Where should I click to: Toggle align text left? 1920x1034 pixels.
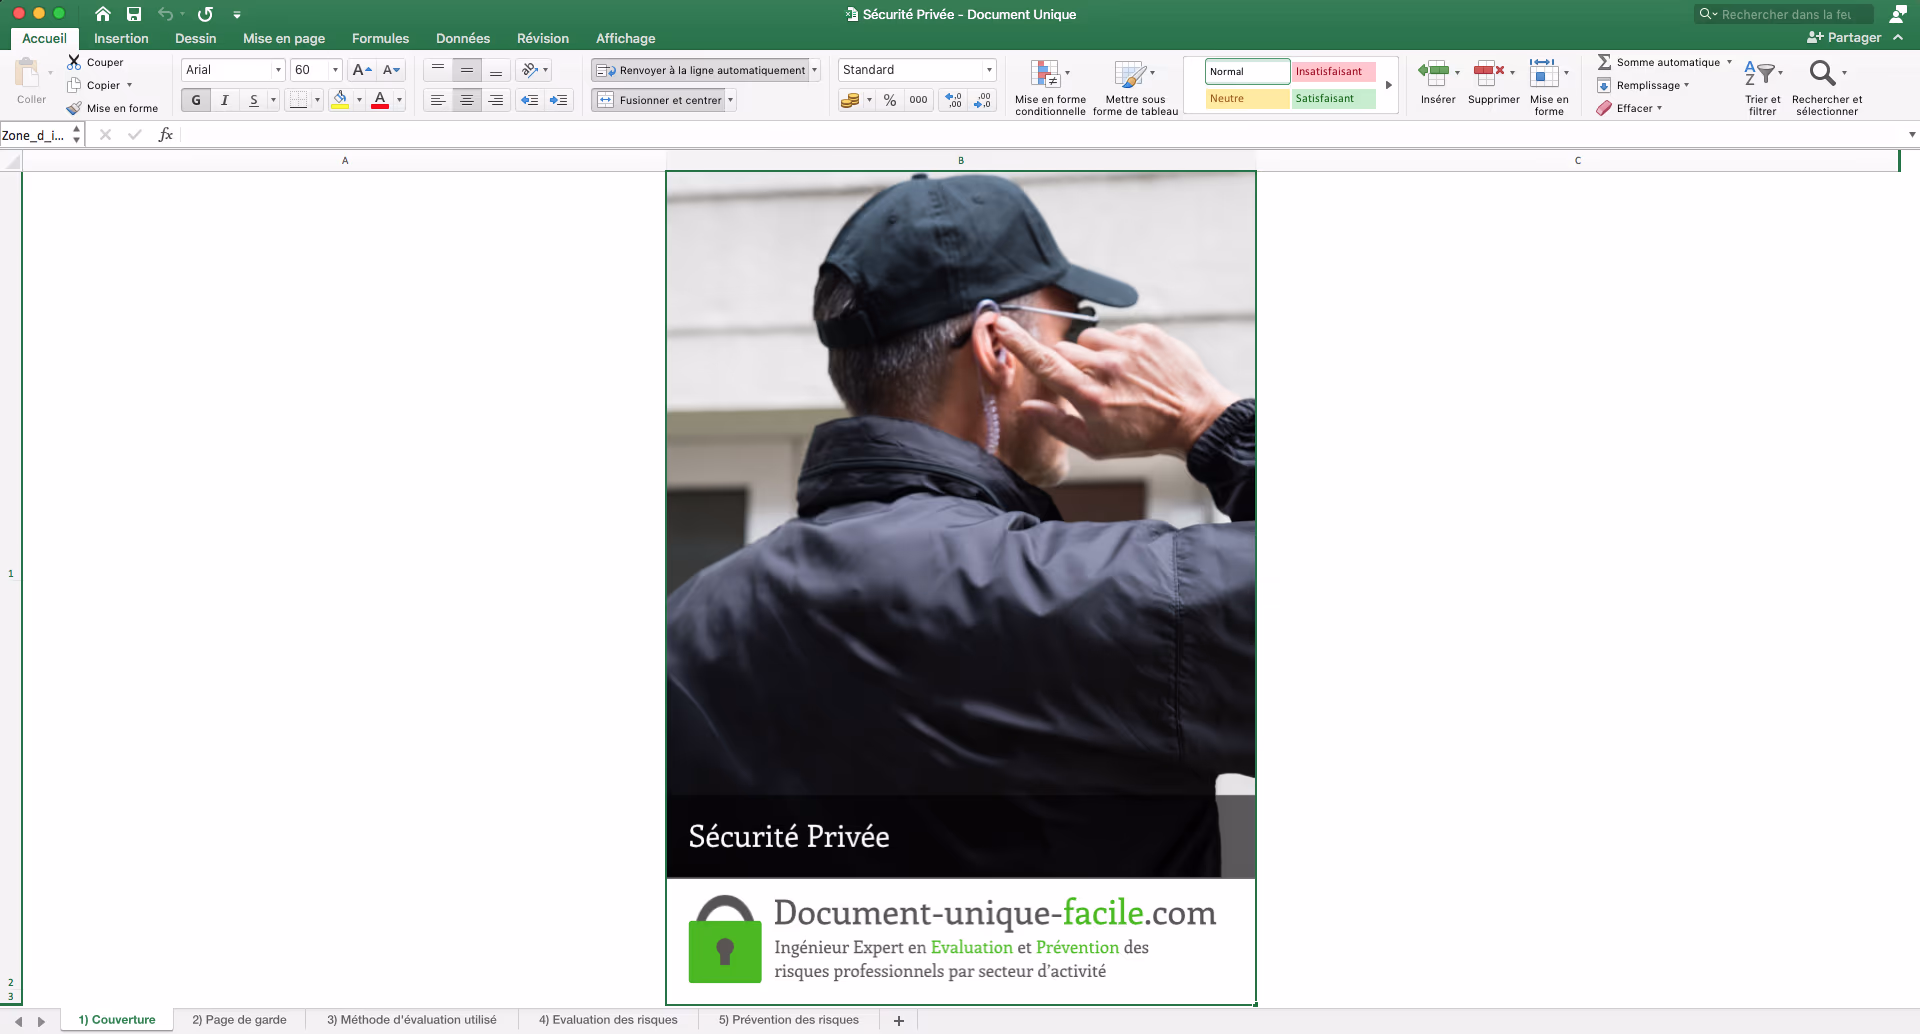(438, 100)
